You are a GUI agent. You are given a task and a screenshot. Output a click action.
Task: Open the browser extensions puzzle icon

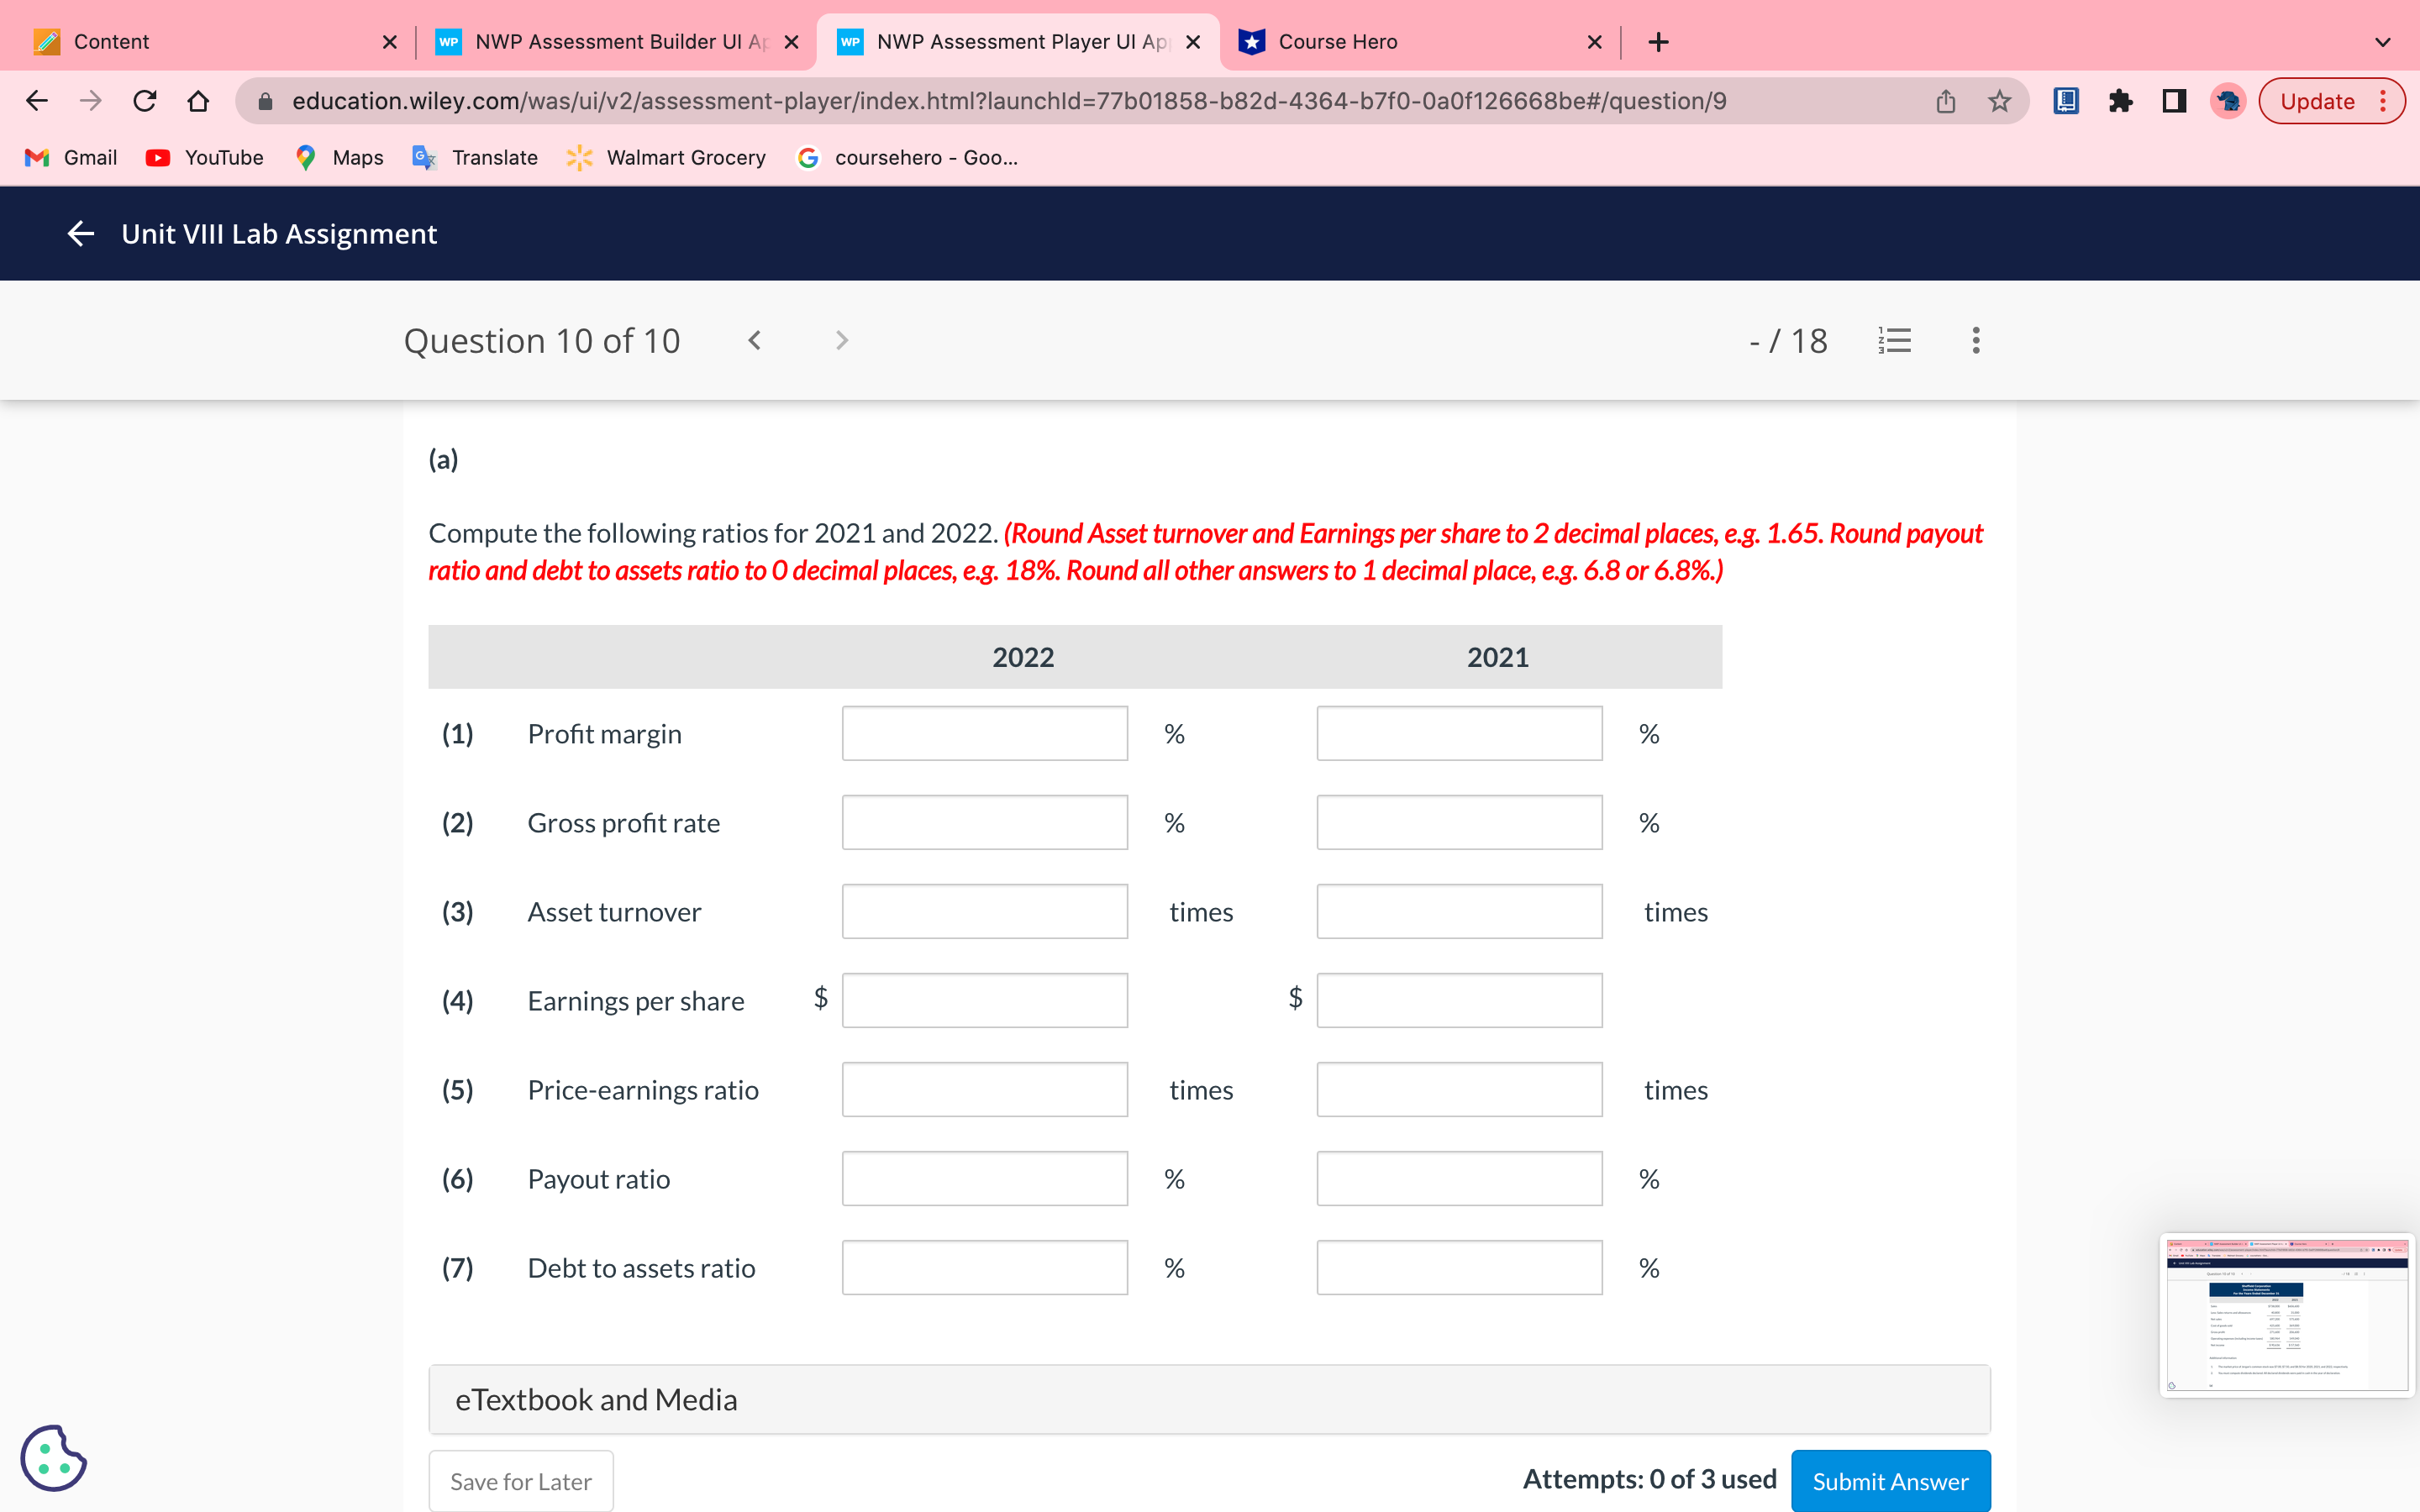click(2122, 100)
